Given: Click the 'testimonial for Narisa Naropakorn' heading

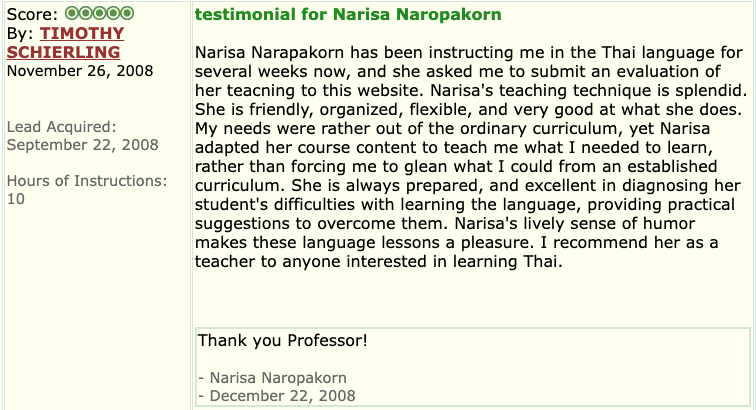Looking at the screenshot, I should click(x=348, y=14).
